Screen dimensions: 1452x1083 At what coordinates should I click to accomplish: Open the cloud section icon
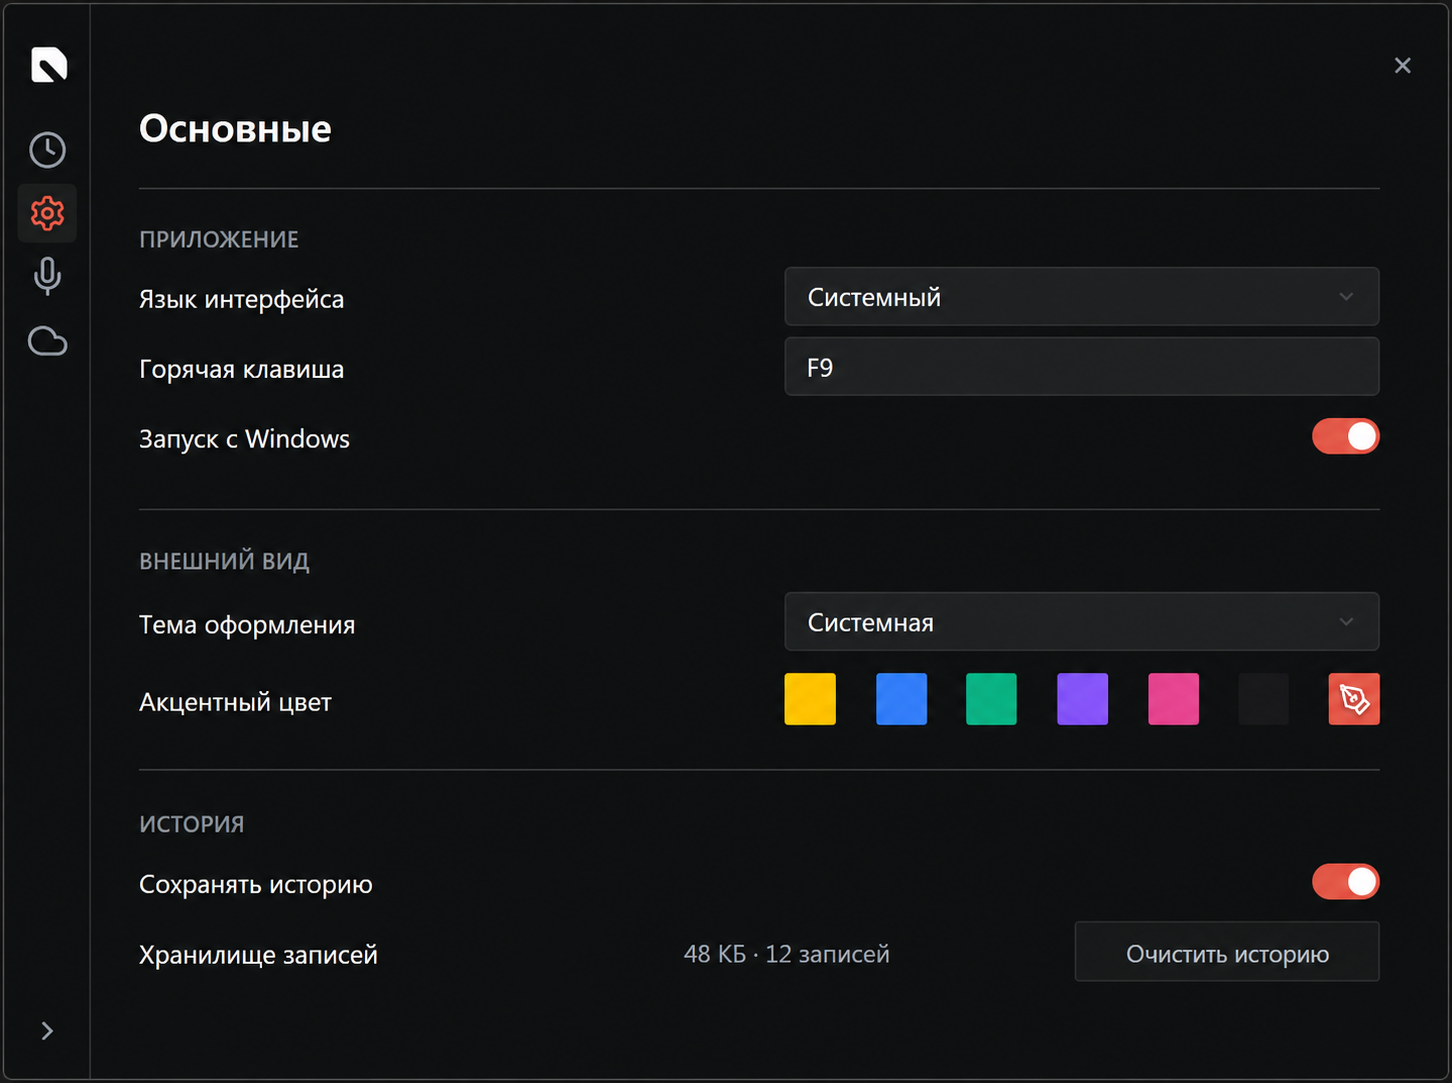tap(47, 342)
